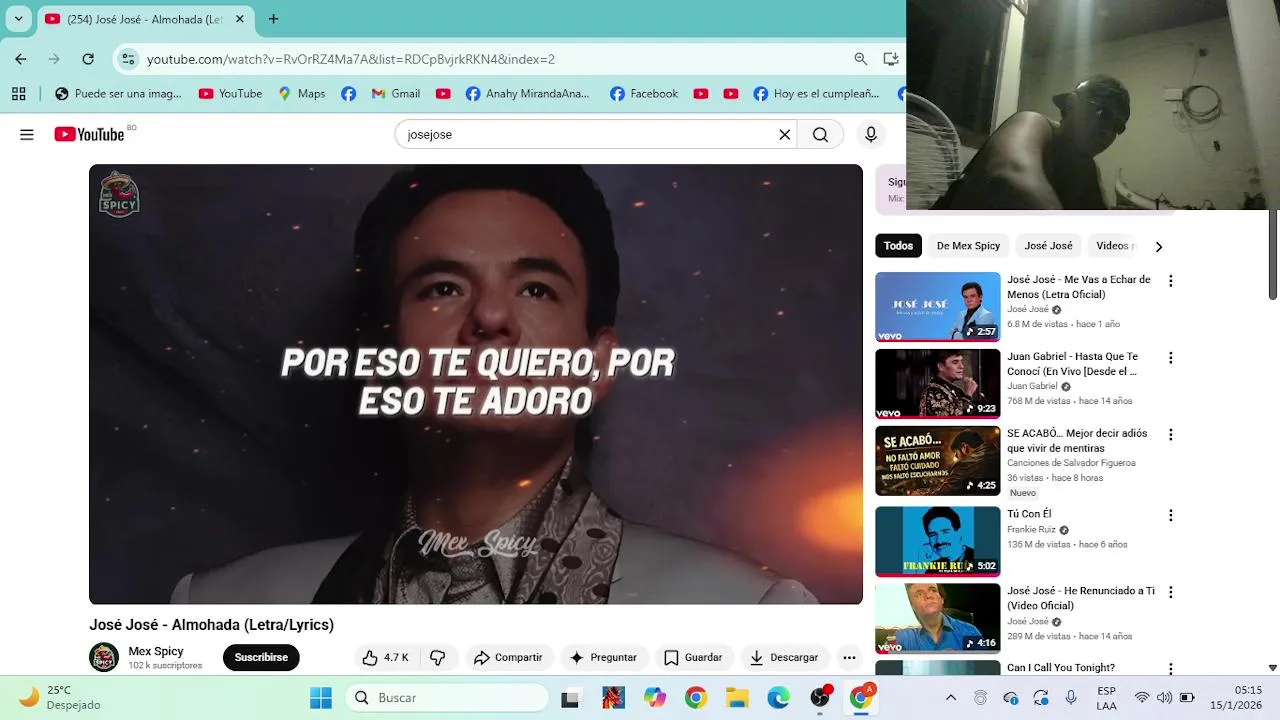This screenshot has height=720, width=1280.
Task: Like the video showing 4.7 K
Action: coord(386,657)
